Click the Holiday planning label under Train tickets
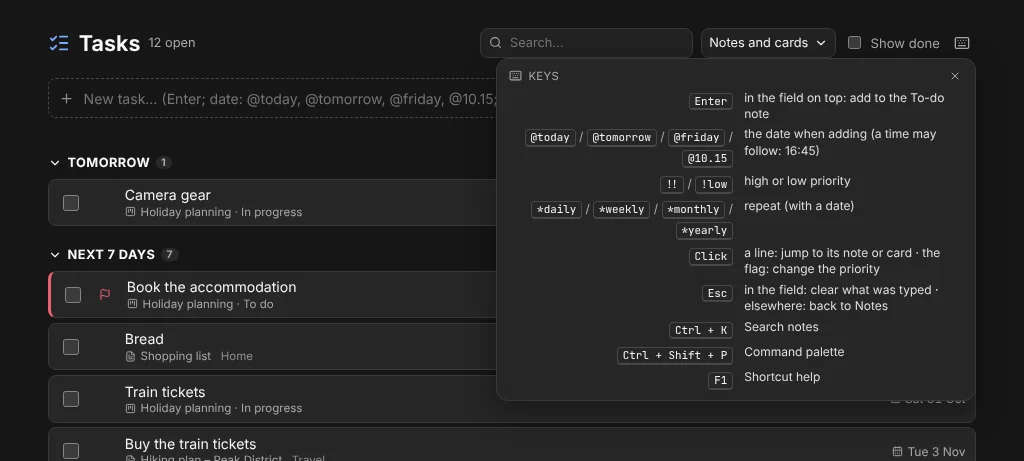Viewport: 1024px width, 461px height. pyautogui.click(x=185, y=408)
